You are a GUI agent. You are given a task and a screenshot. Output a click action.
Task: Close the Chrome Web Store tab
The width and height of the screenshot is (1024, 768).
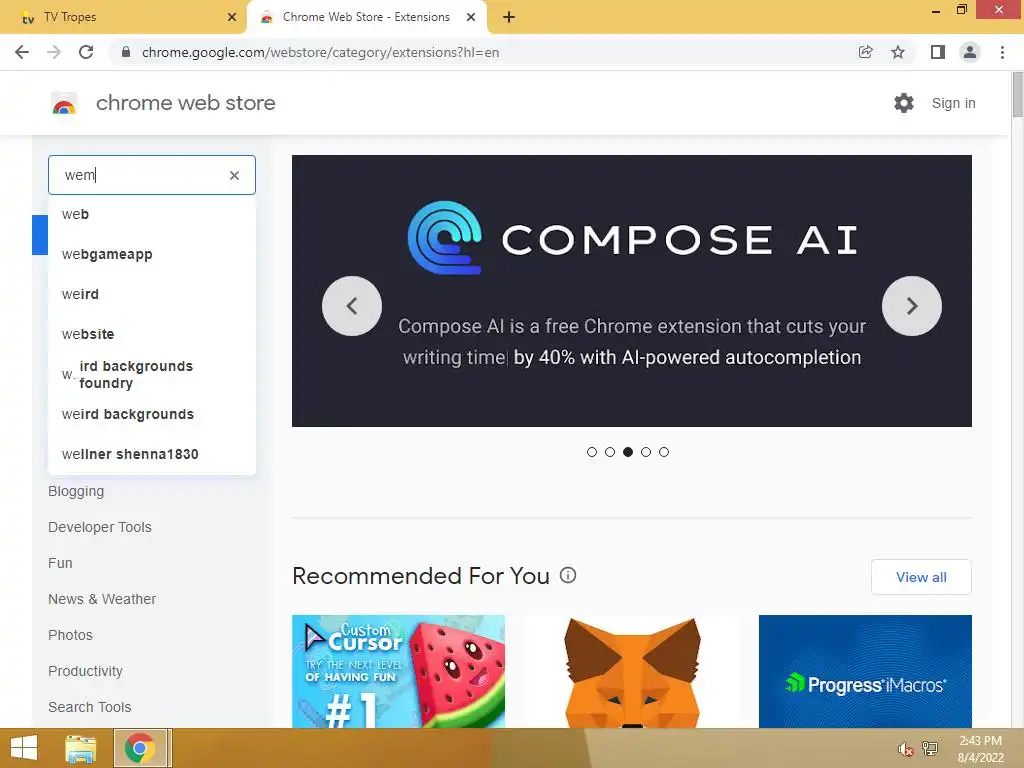click(x=471, y=17)
